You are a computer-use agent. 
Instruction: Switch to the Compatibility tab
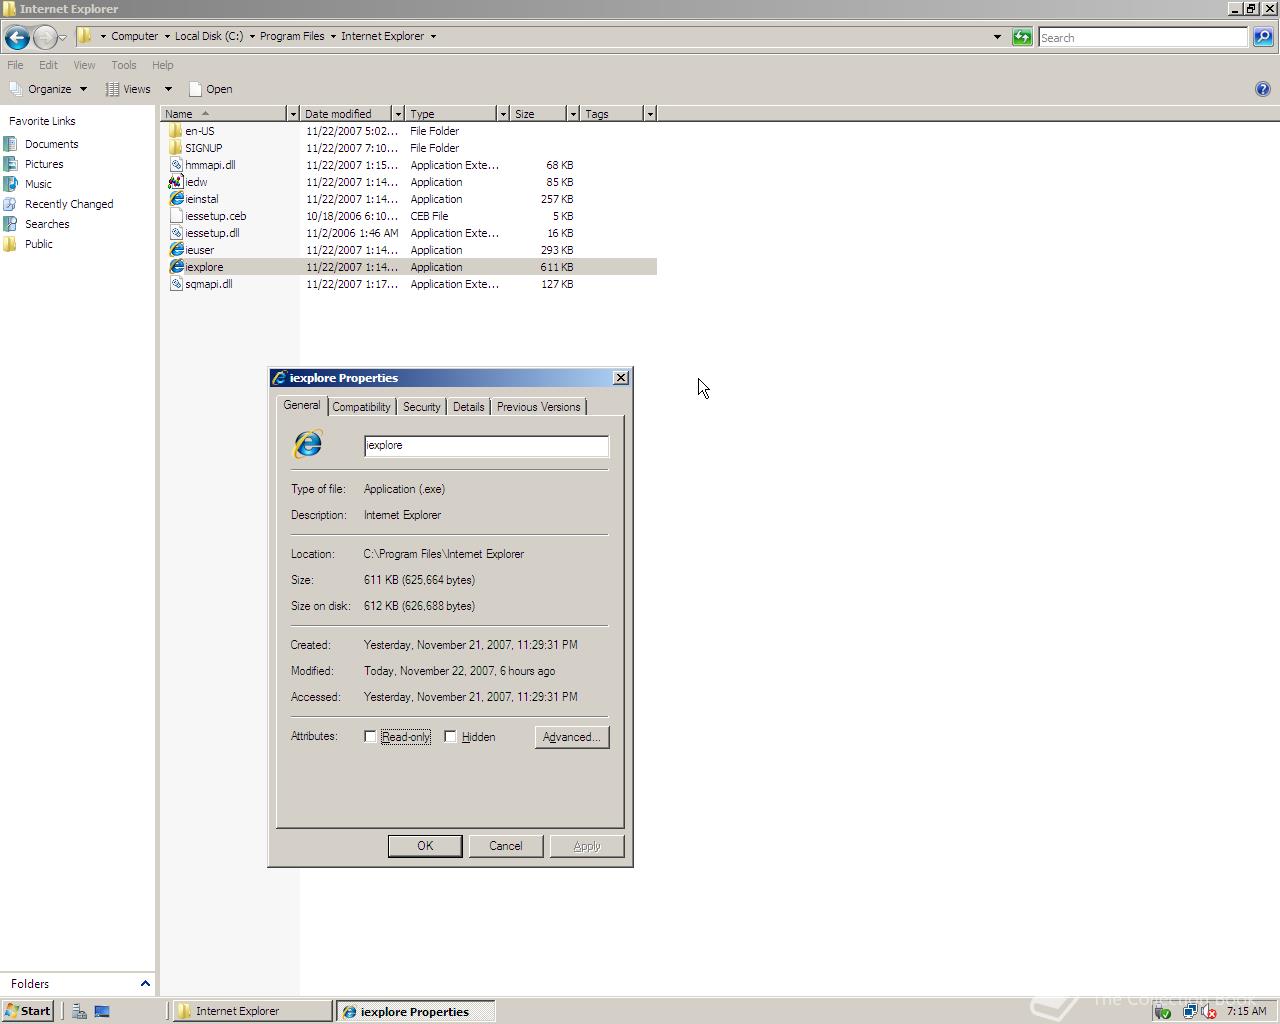361,407
